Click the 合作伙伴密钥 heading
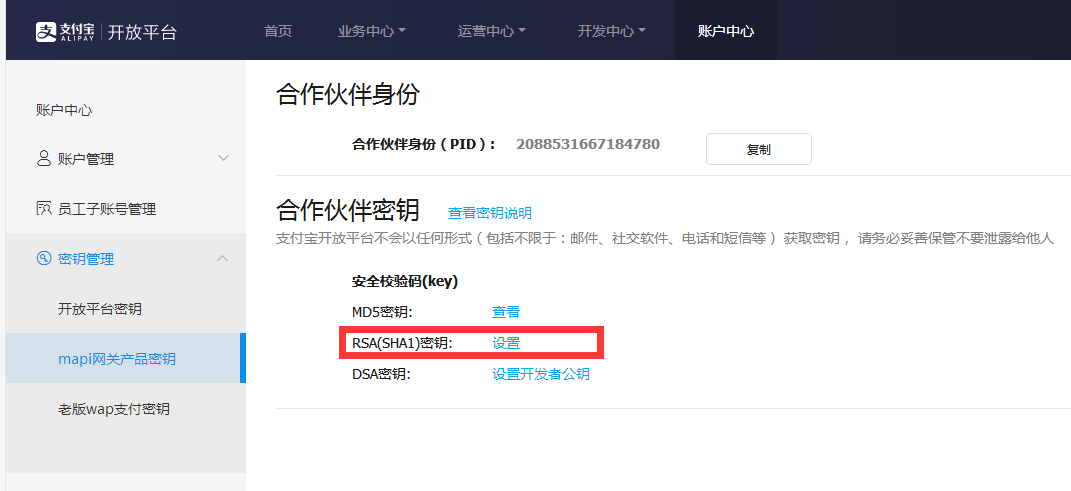The width and height of the screenshot is (1071, 491). 348,210
